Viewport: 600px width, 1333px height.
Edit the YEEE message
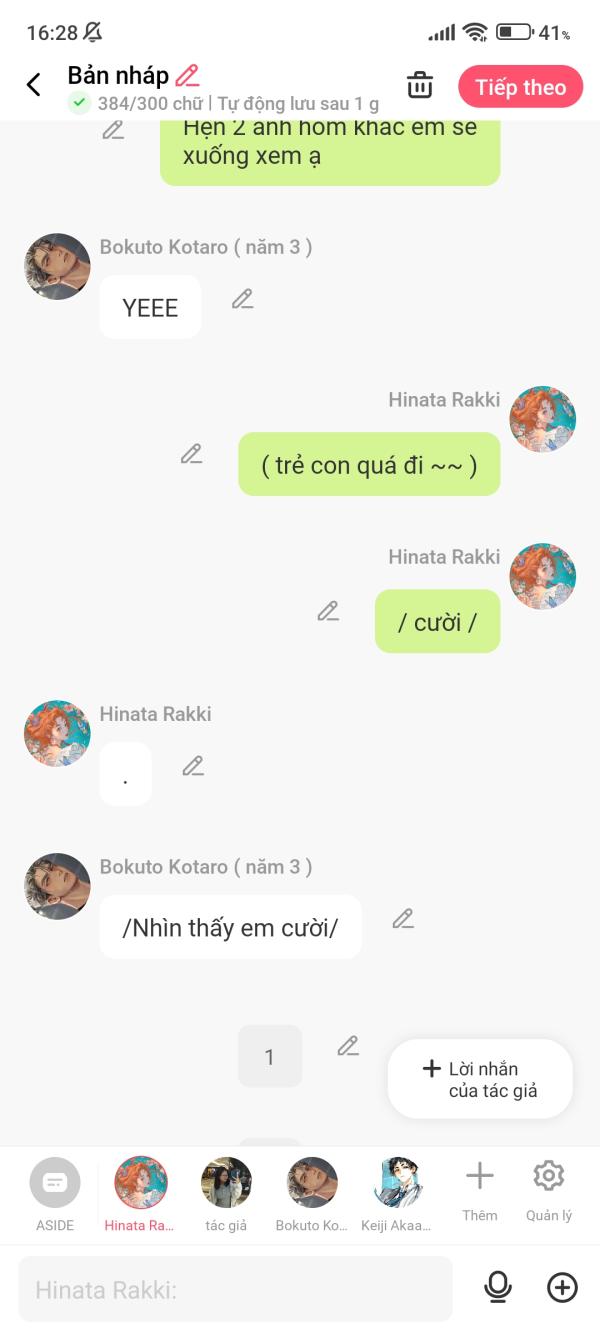[x=242, y=299]
